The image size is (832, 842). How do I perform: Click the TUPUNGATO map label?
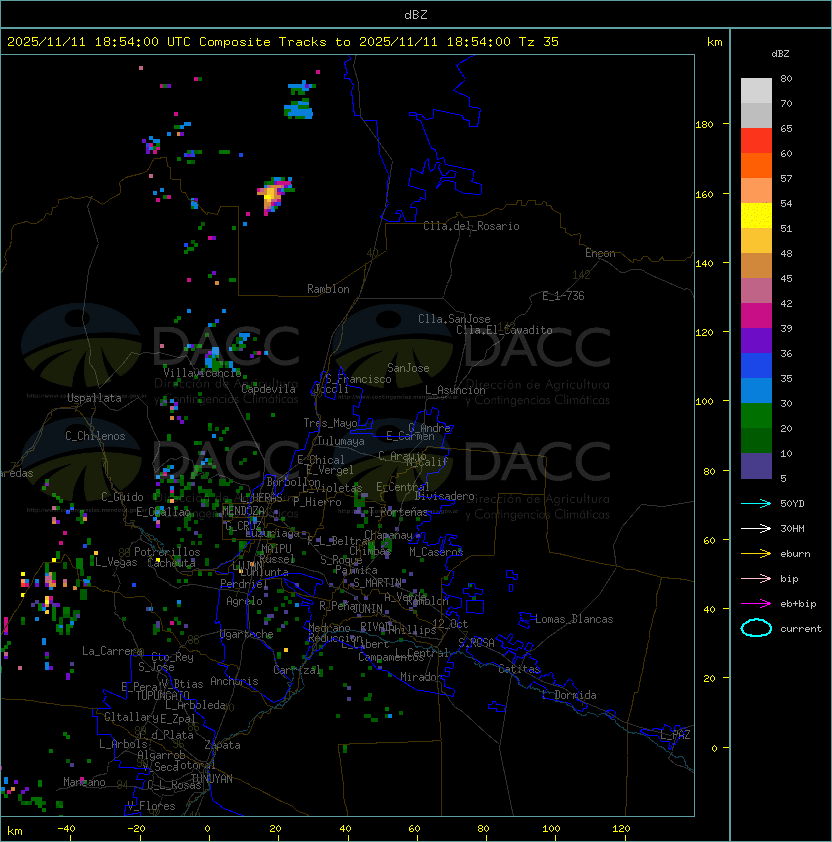(162, 695)
